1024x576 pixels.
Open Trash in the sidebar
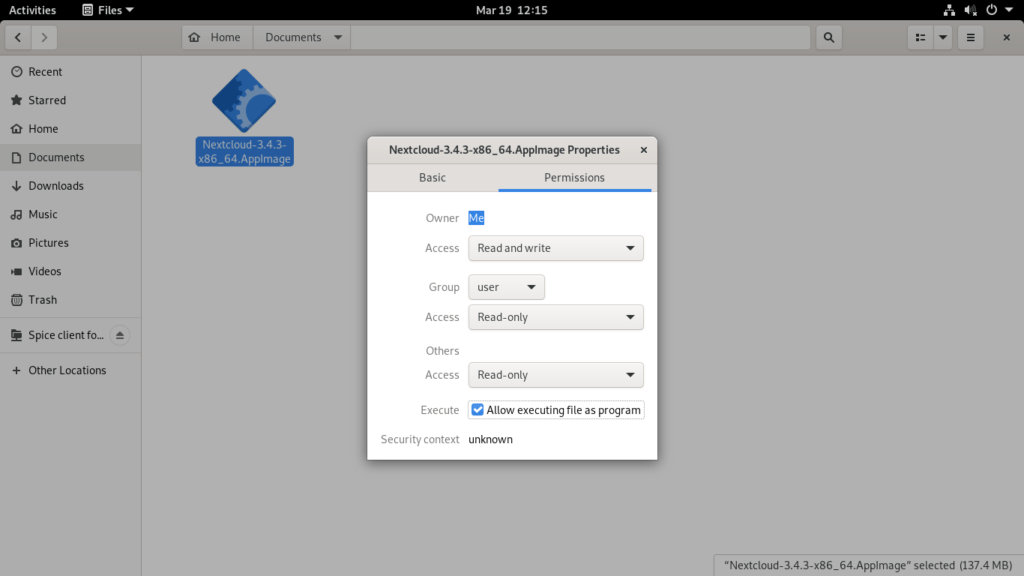[71, 300]
